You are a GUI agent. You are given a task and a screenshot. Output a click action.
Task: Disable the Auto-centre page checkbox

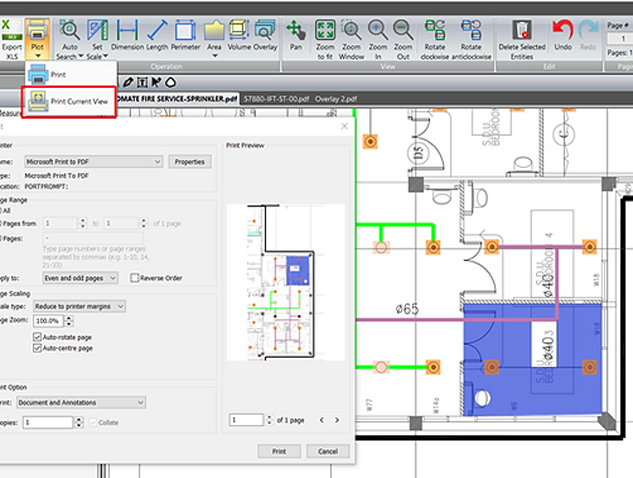tap(37, 349)
